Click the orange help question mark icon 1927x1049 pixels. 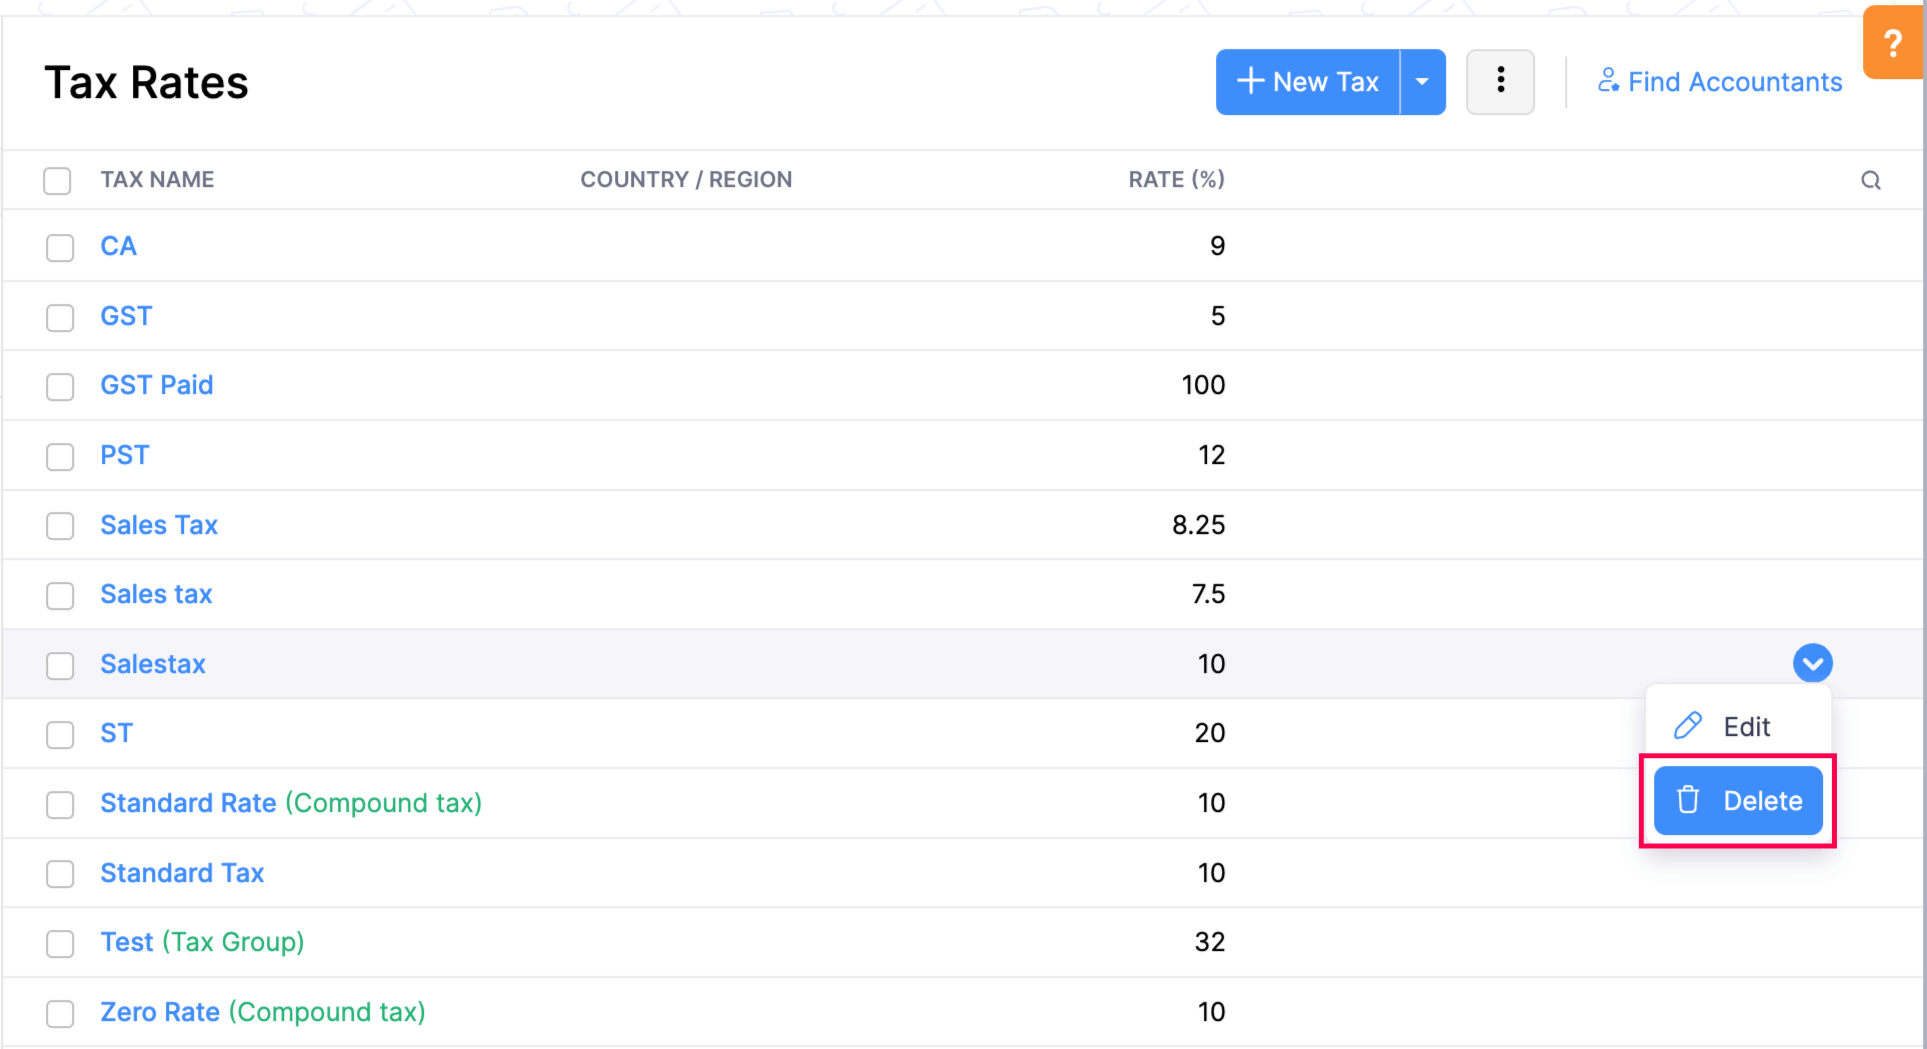pos(1891,44)
